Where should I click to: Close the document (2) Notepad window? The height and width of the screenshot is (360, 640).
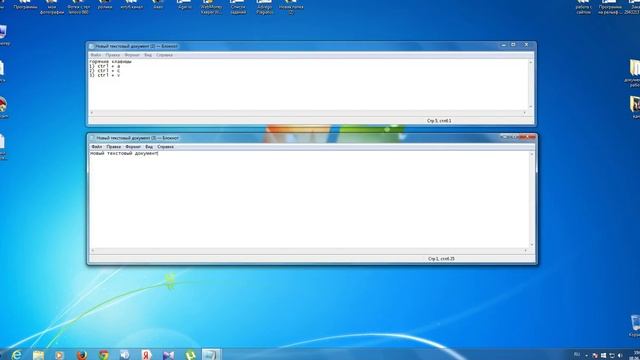tap(527, 44)
